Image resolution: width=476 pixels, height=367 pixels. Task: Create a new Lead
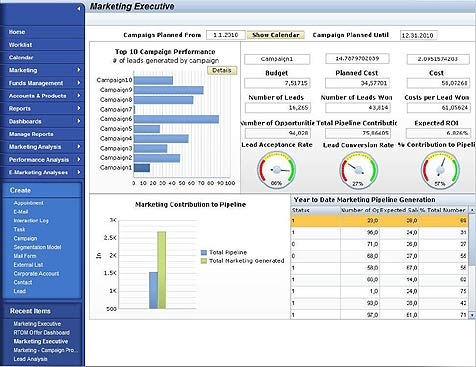20,291
